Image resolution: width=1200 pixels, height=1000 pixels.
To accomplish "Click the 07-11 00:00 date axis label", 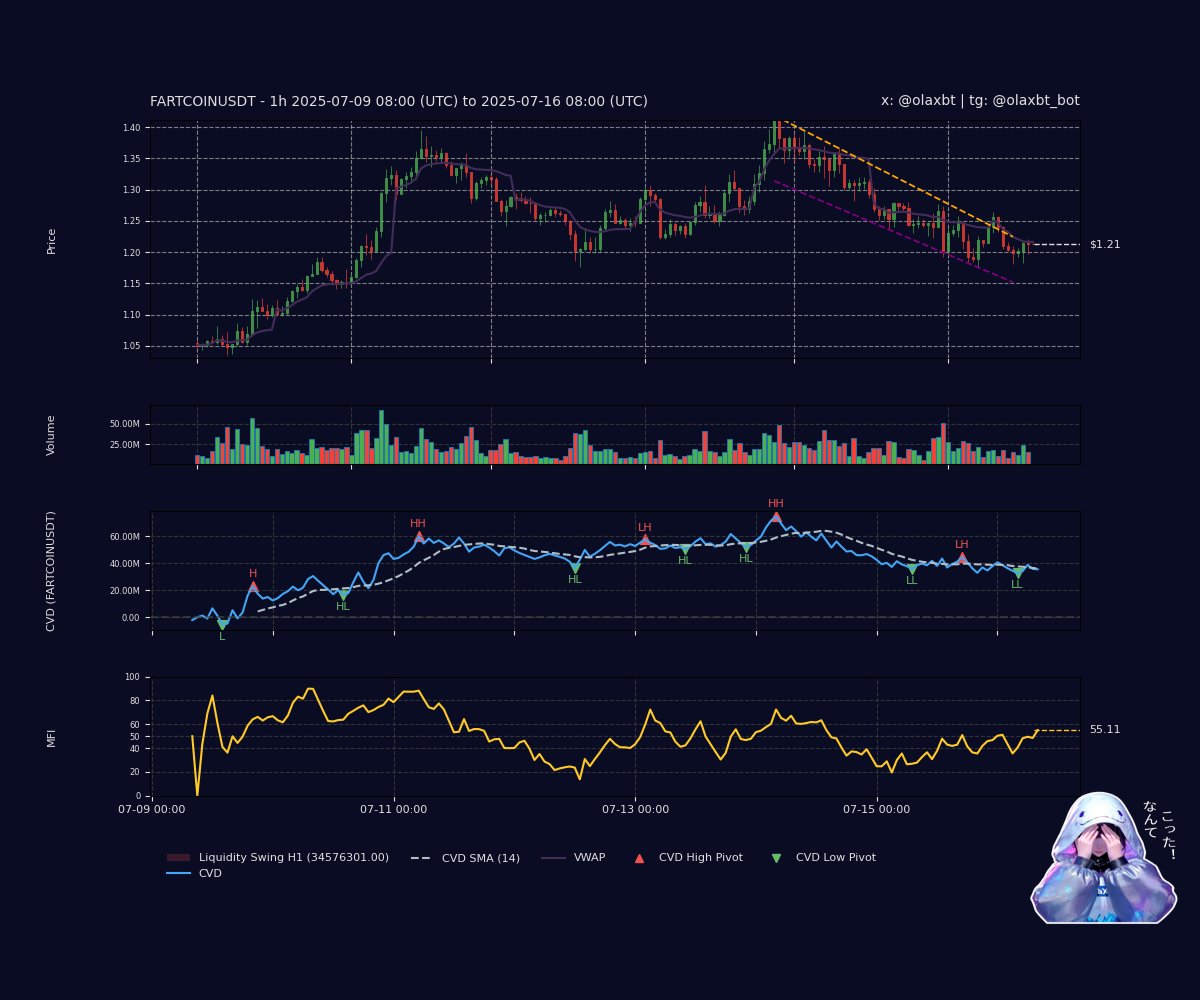I will (394, 809).
